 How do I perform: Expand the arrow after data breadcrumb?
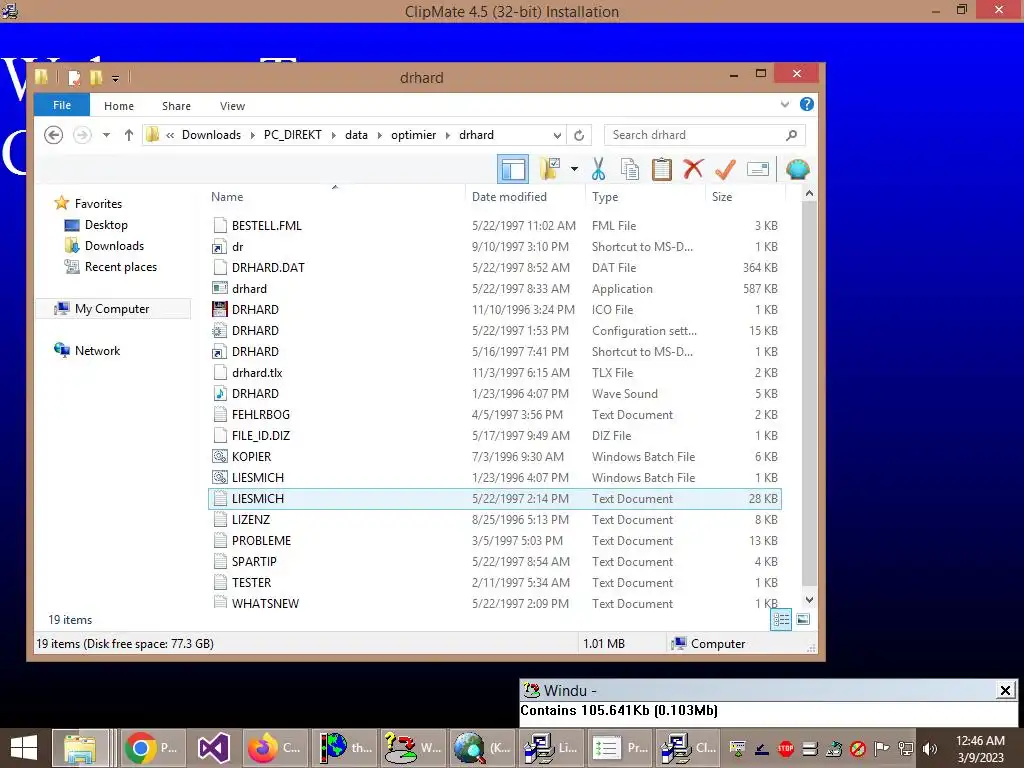[x=379, y=135]
